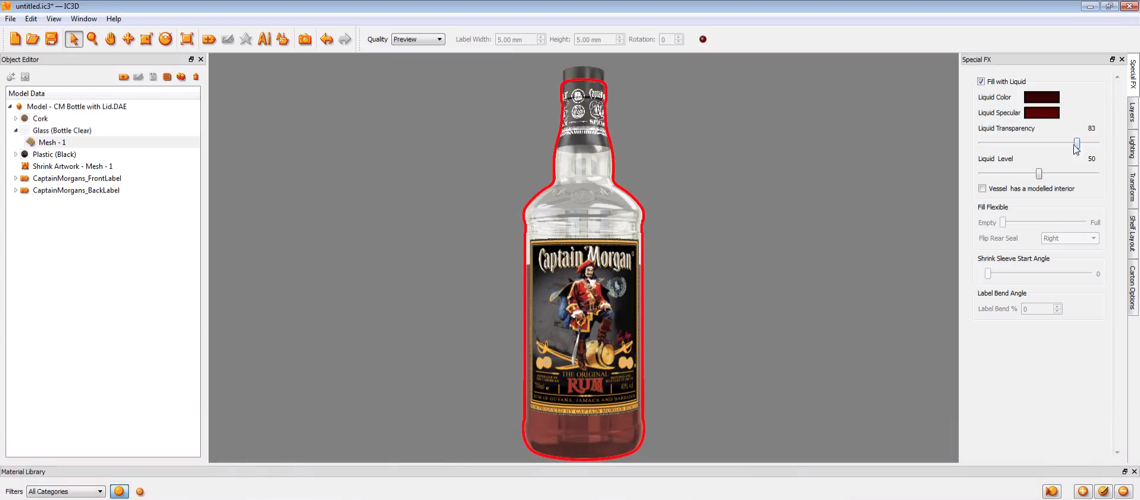The image size is (1140, 500).
Task: Click the Liquid Specular swatch
Action: pos(1041,113)
